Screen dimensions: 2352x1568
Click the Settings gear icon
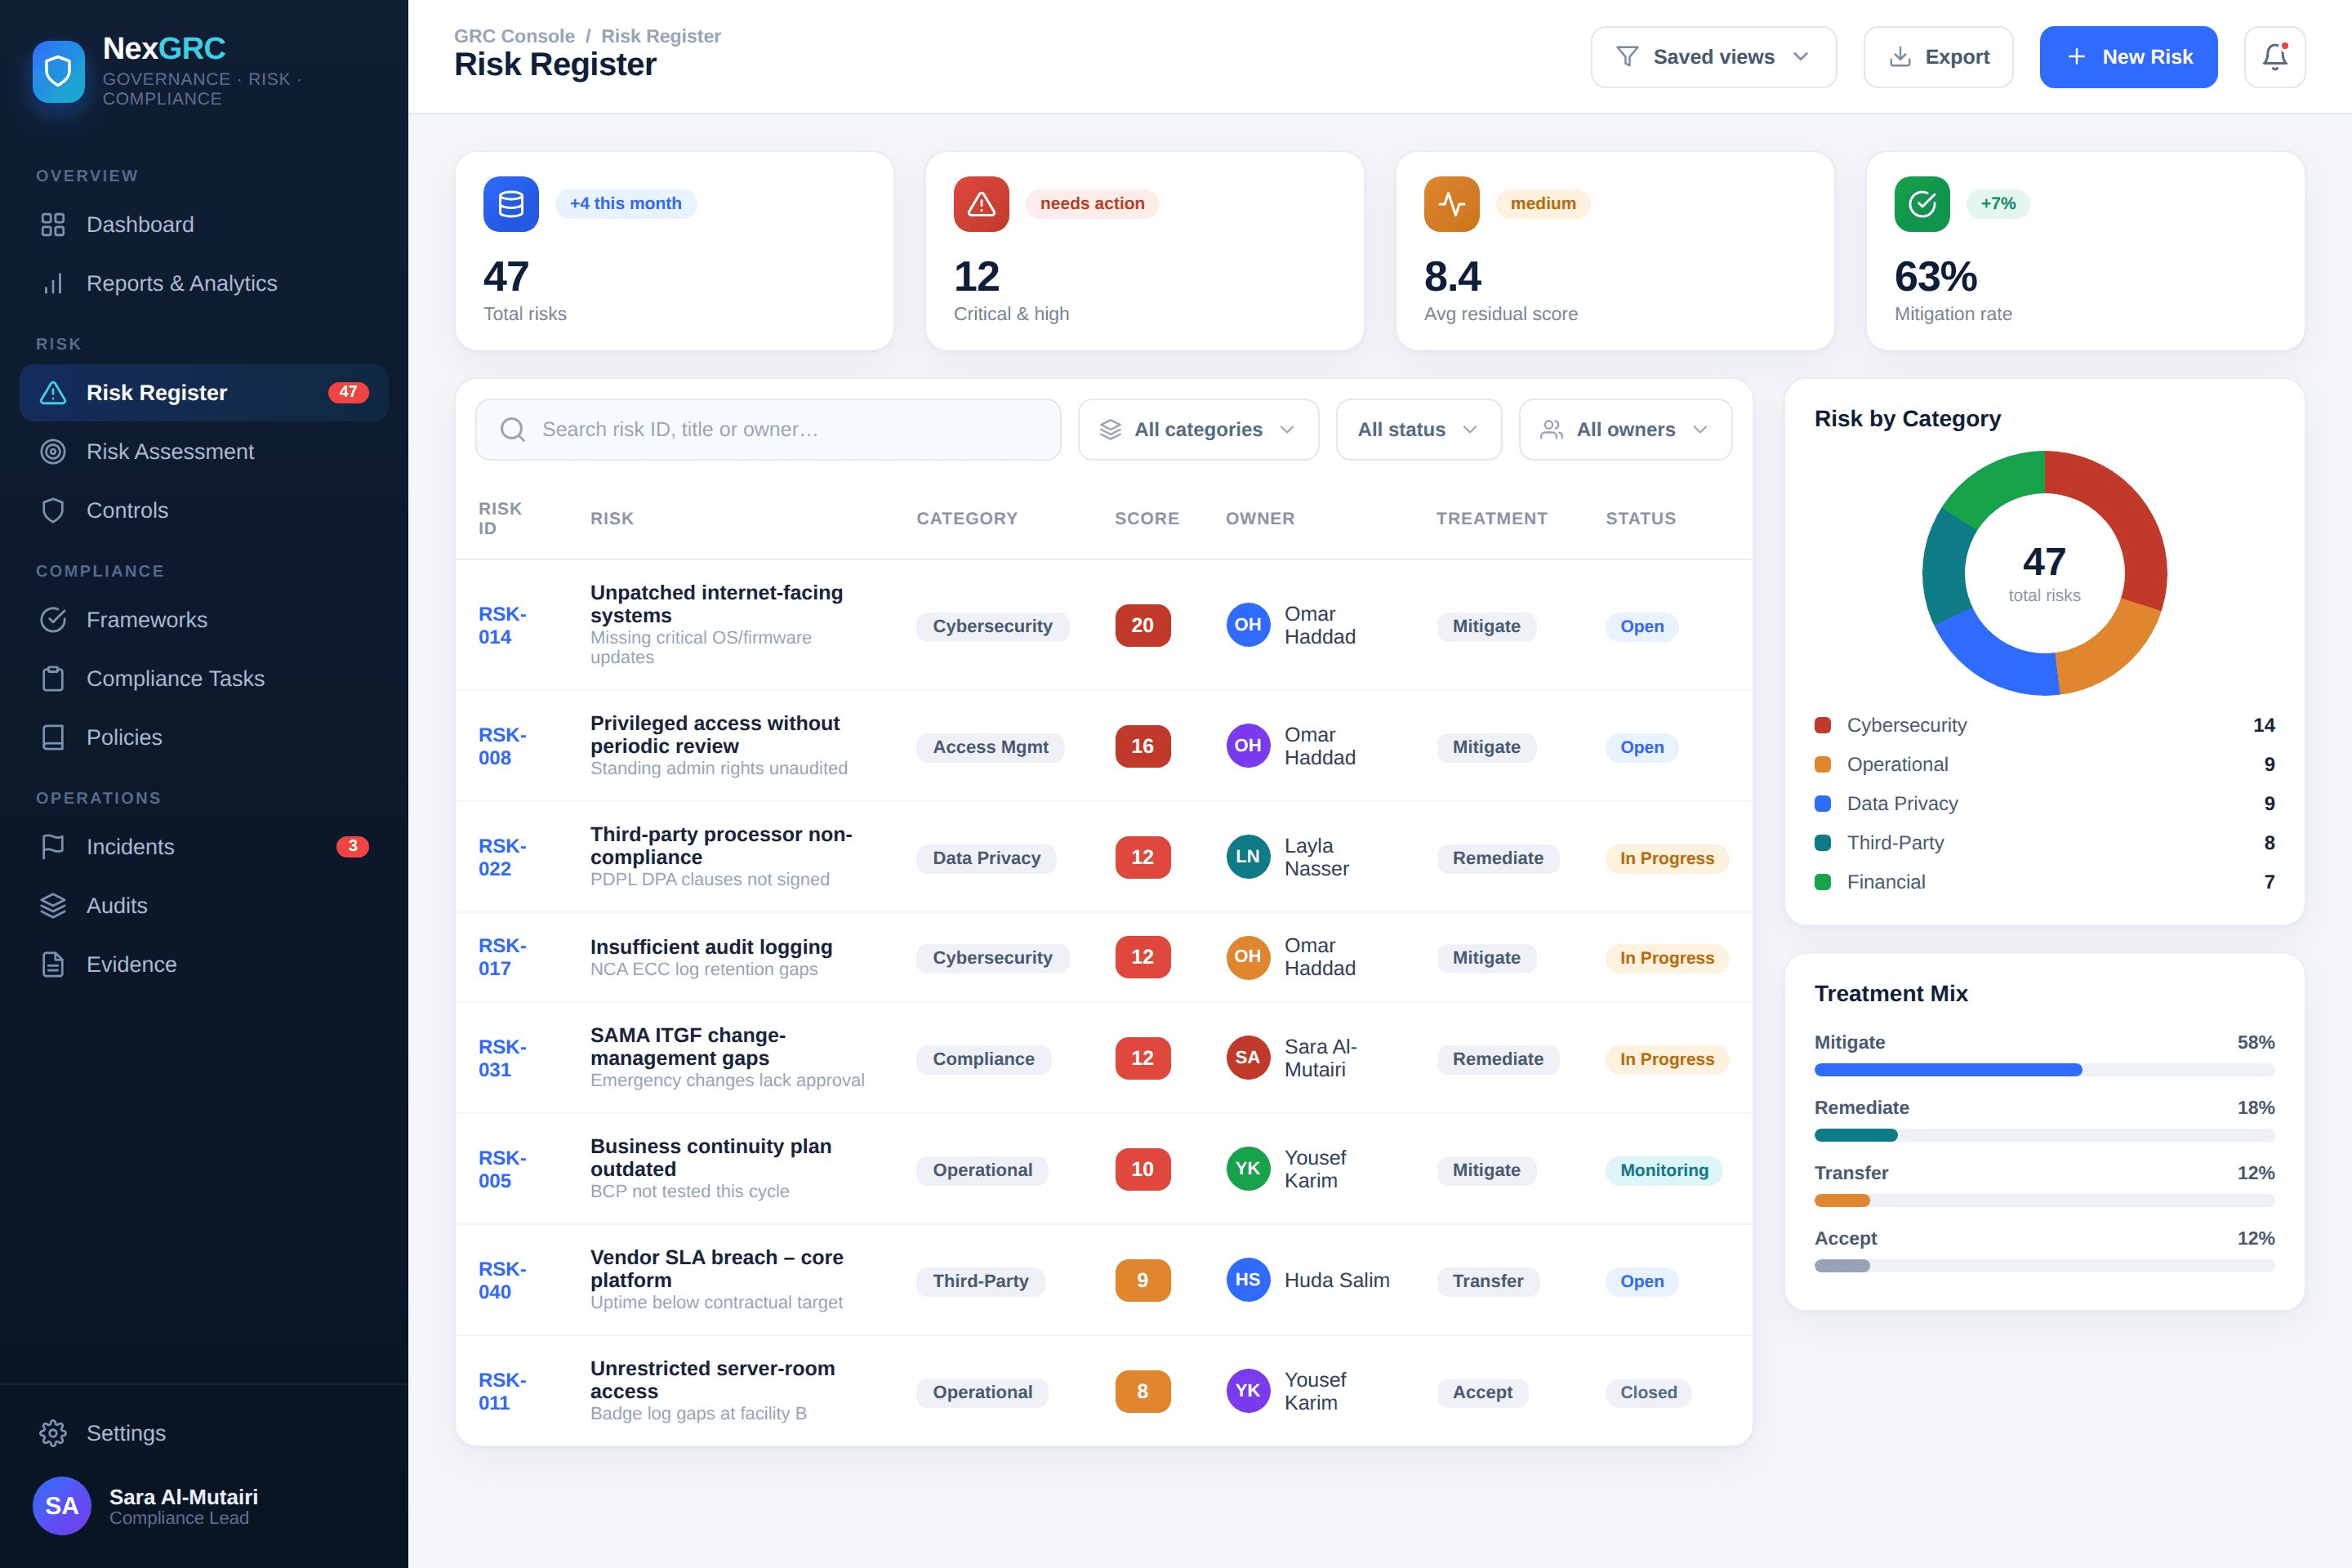[53, 1433]
